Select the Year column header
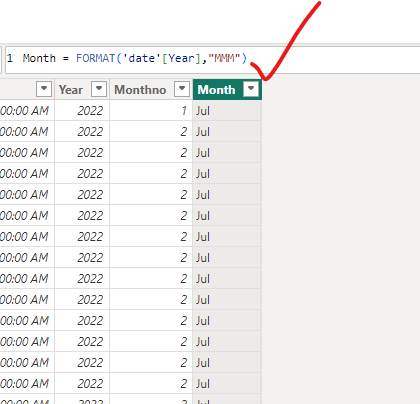The image size is (420, 404). point(82,89)
